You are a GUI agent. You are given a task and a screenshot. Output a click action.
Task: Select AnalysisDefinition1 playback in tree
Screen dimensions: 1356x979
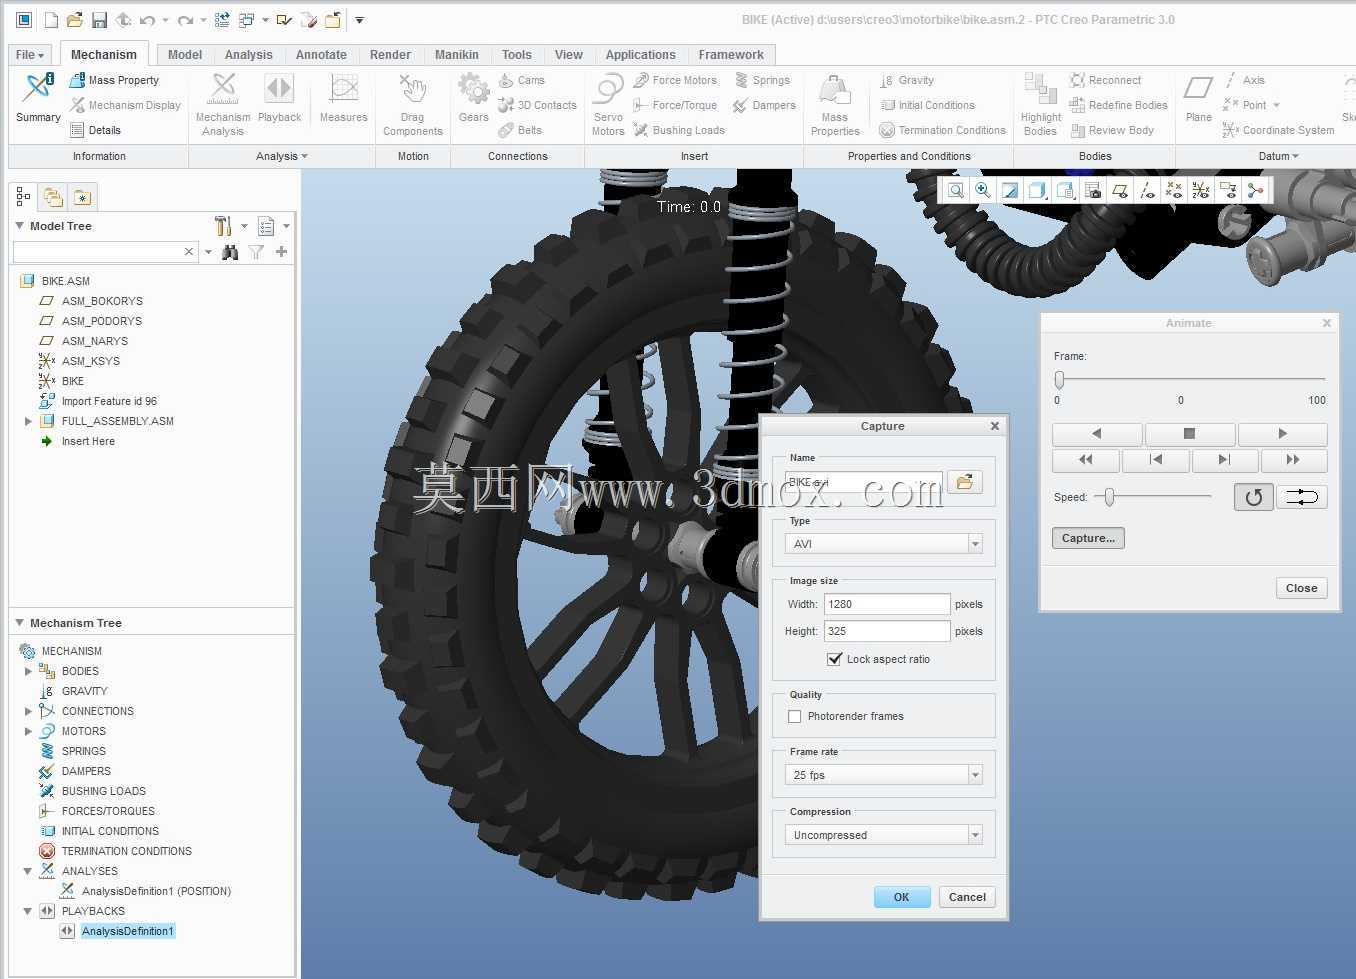[x=127, y=931]
